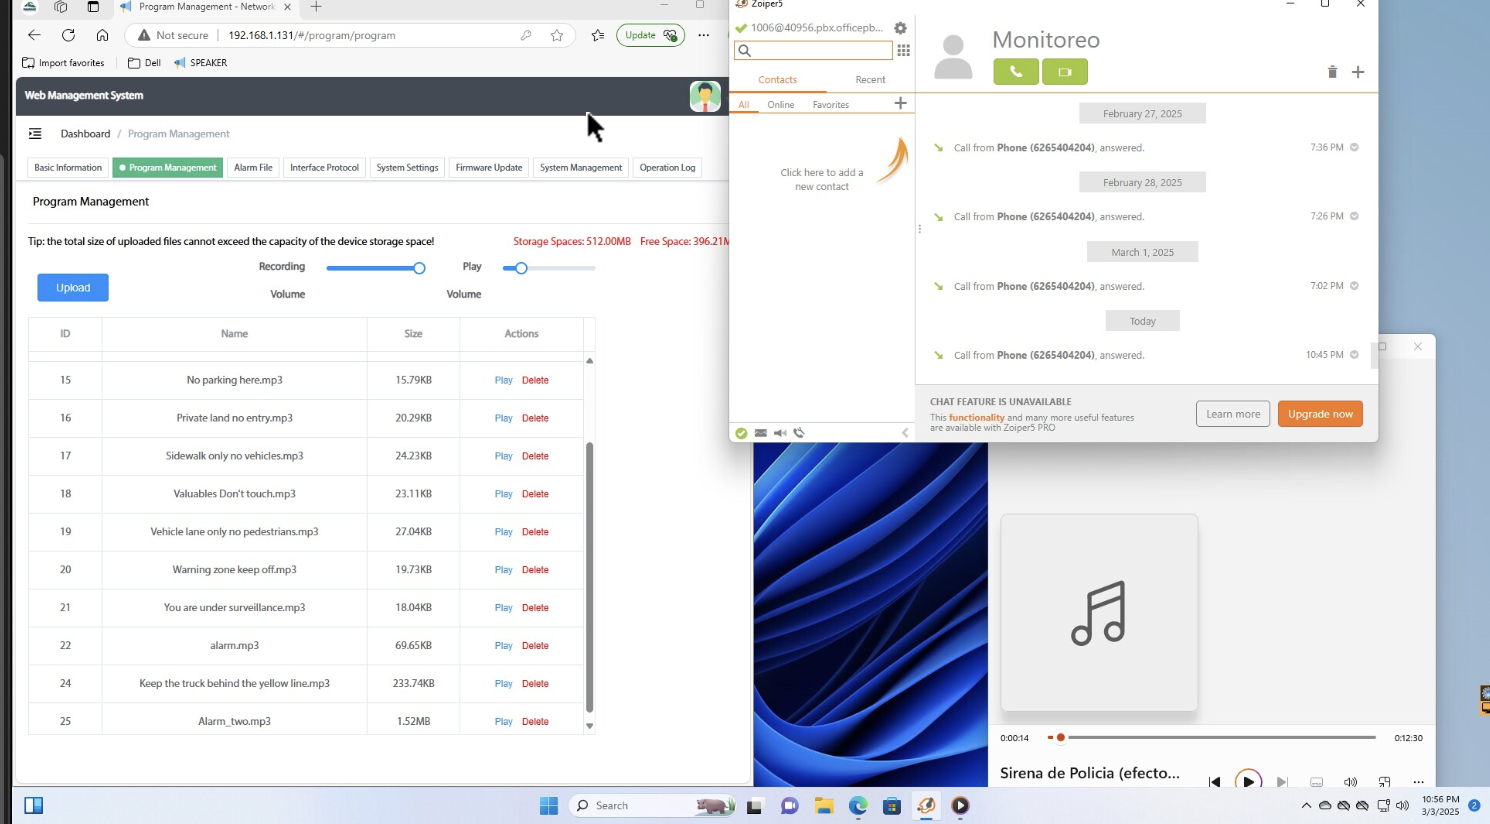Filter contacts by Online
The image size is (1490, 824).
(x=781, y=105)
